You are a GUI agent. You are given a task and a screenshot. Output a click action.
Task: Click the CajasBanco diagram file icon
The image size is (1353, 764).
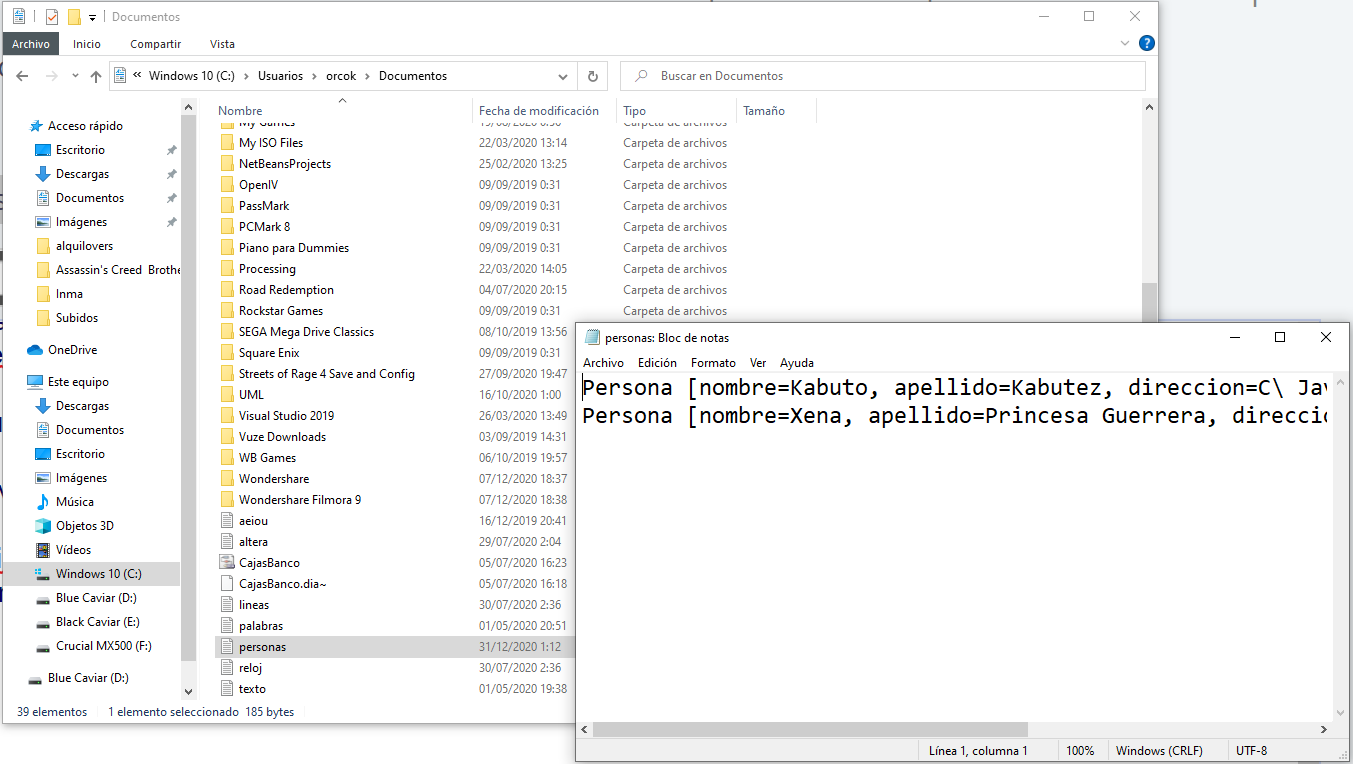point(227,563)
